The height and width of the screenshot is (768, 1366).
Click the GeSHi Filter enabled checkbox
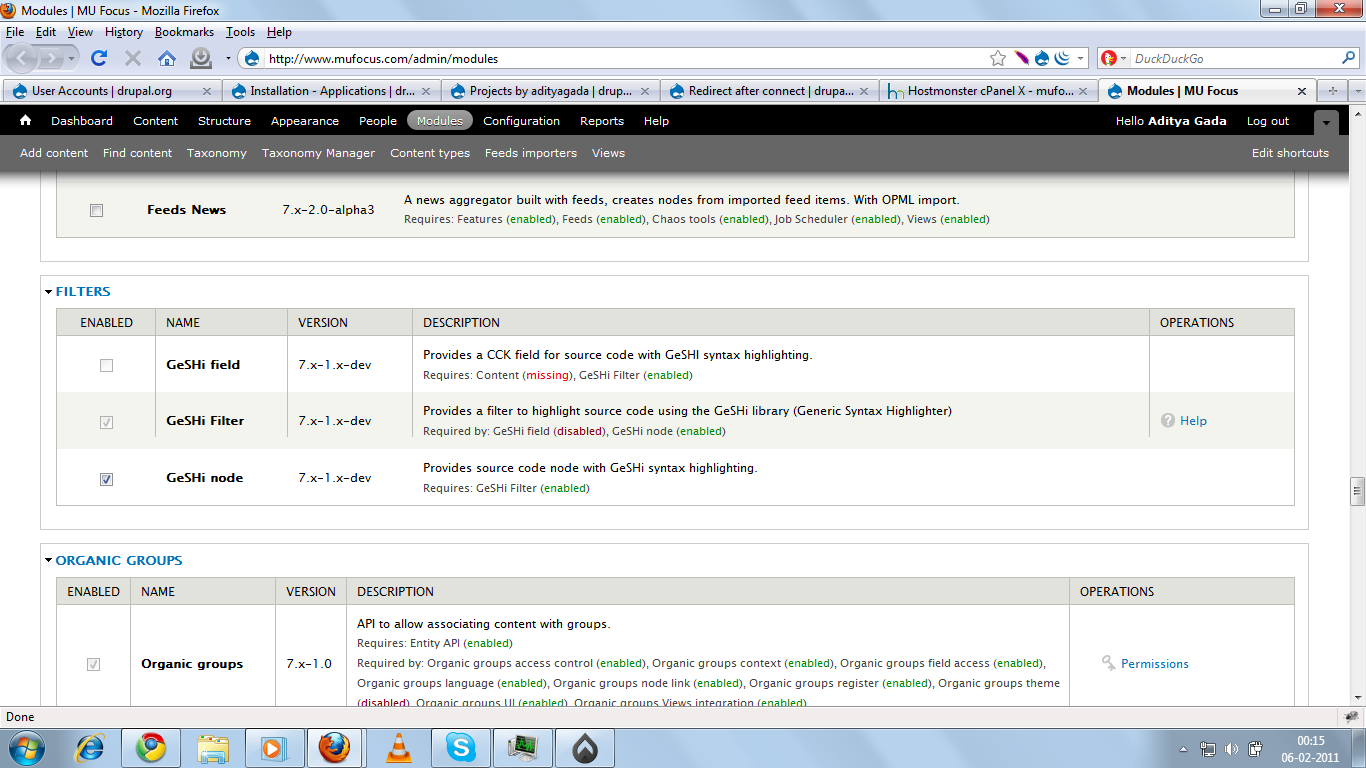(106, 423)
